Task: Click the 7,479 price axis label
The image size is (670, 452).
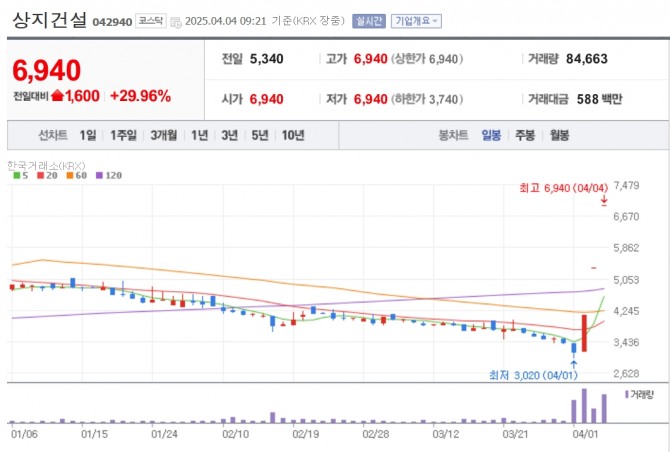Action: coord(626,185)
